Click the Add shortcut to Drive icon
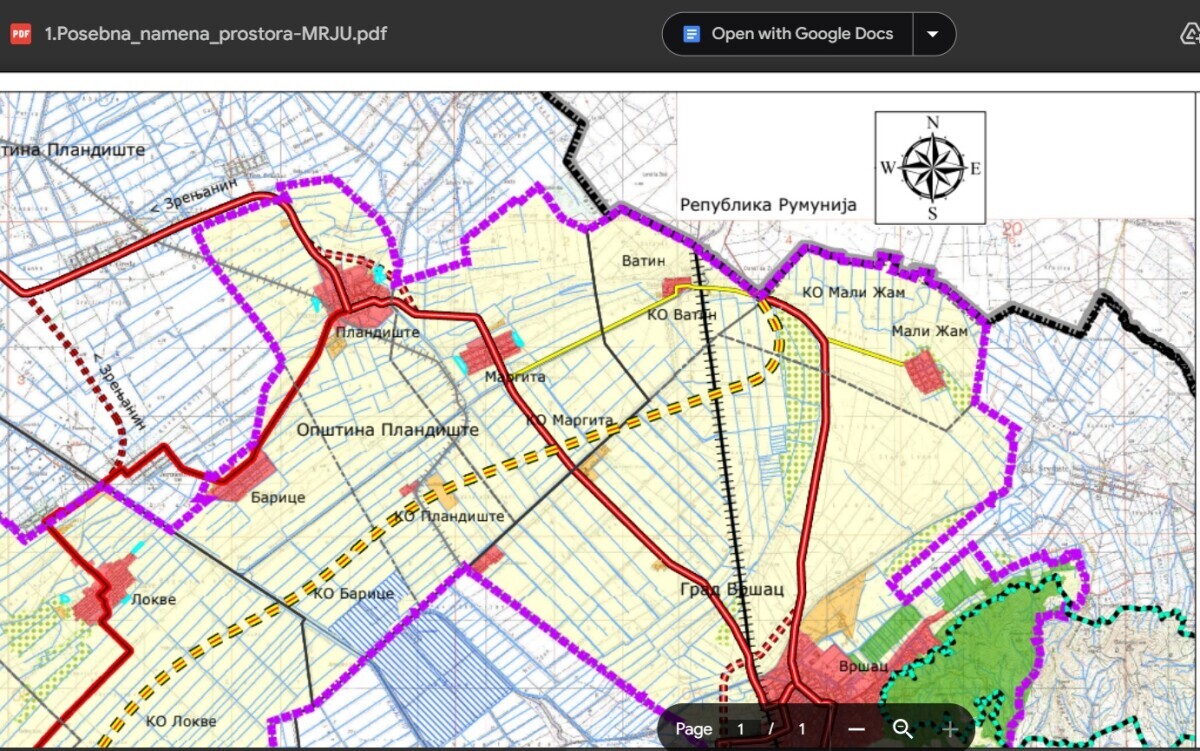1200x751 pixels. tap(1189, 34)
